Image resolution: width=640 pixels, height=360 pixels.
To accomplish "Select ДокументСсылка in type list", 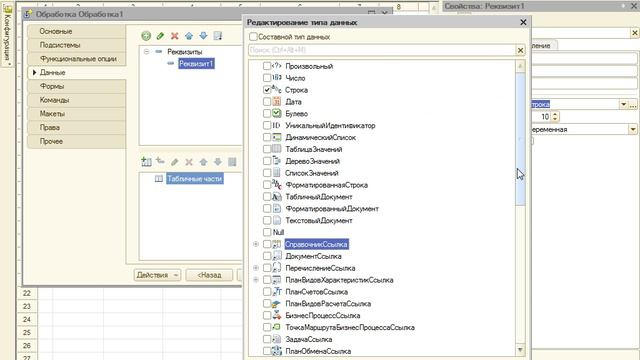I will 313,256.
